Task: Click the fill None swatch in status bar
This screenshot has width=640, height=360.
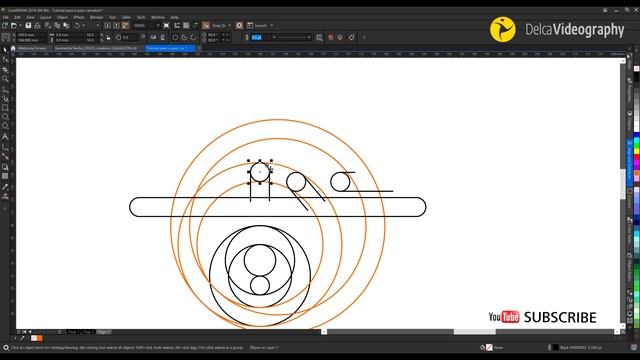Action: pos(489,348)
